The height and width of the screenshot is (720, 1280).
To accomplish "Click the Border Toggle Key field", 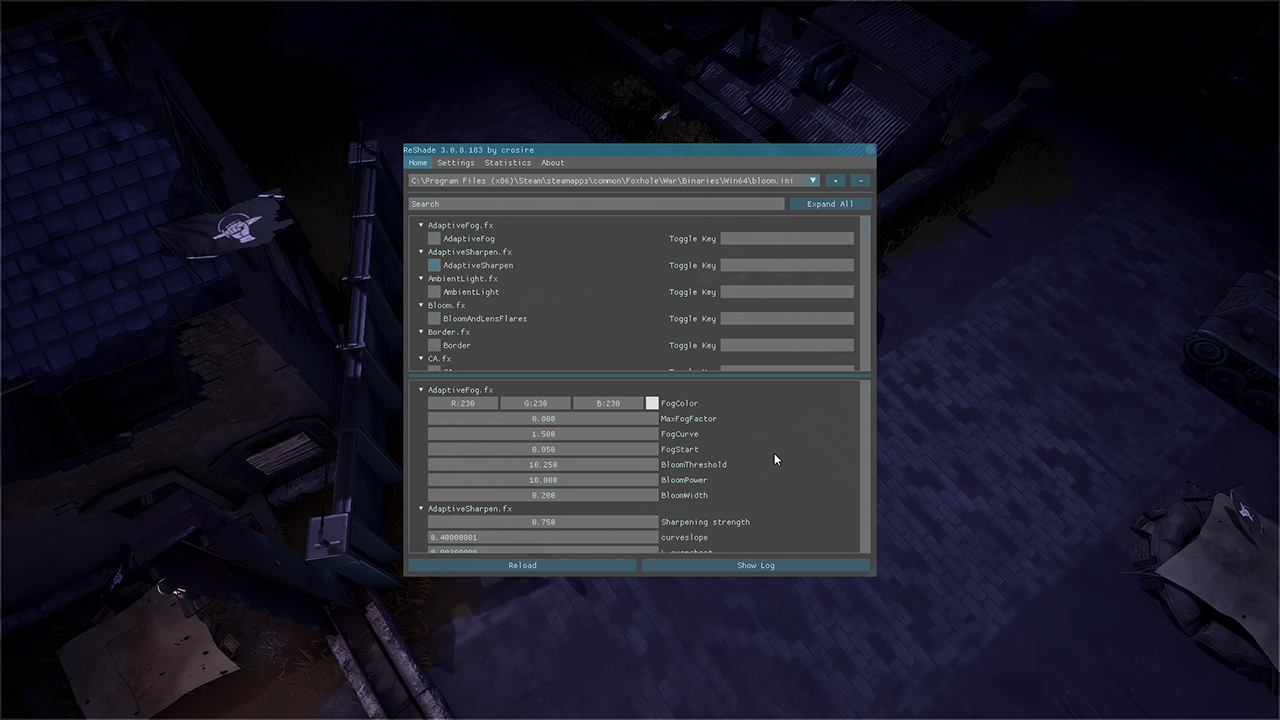I will tap(788, 346).
